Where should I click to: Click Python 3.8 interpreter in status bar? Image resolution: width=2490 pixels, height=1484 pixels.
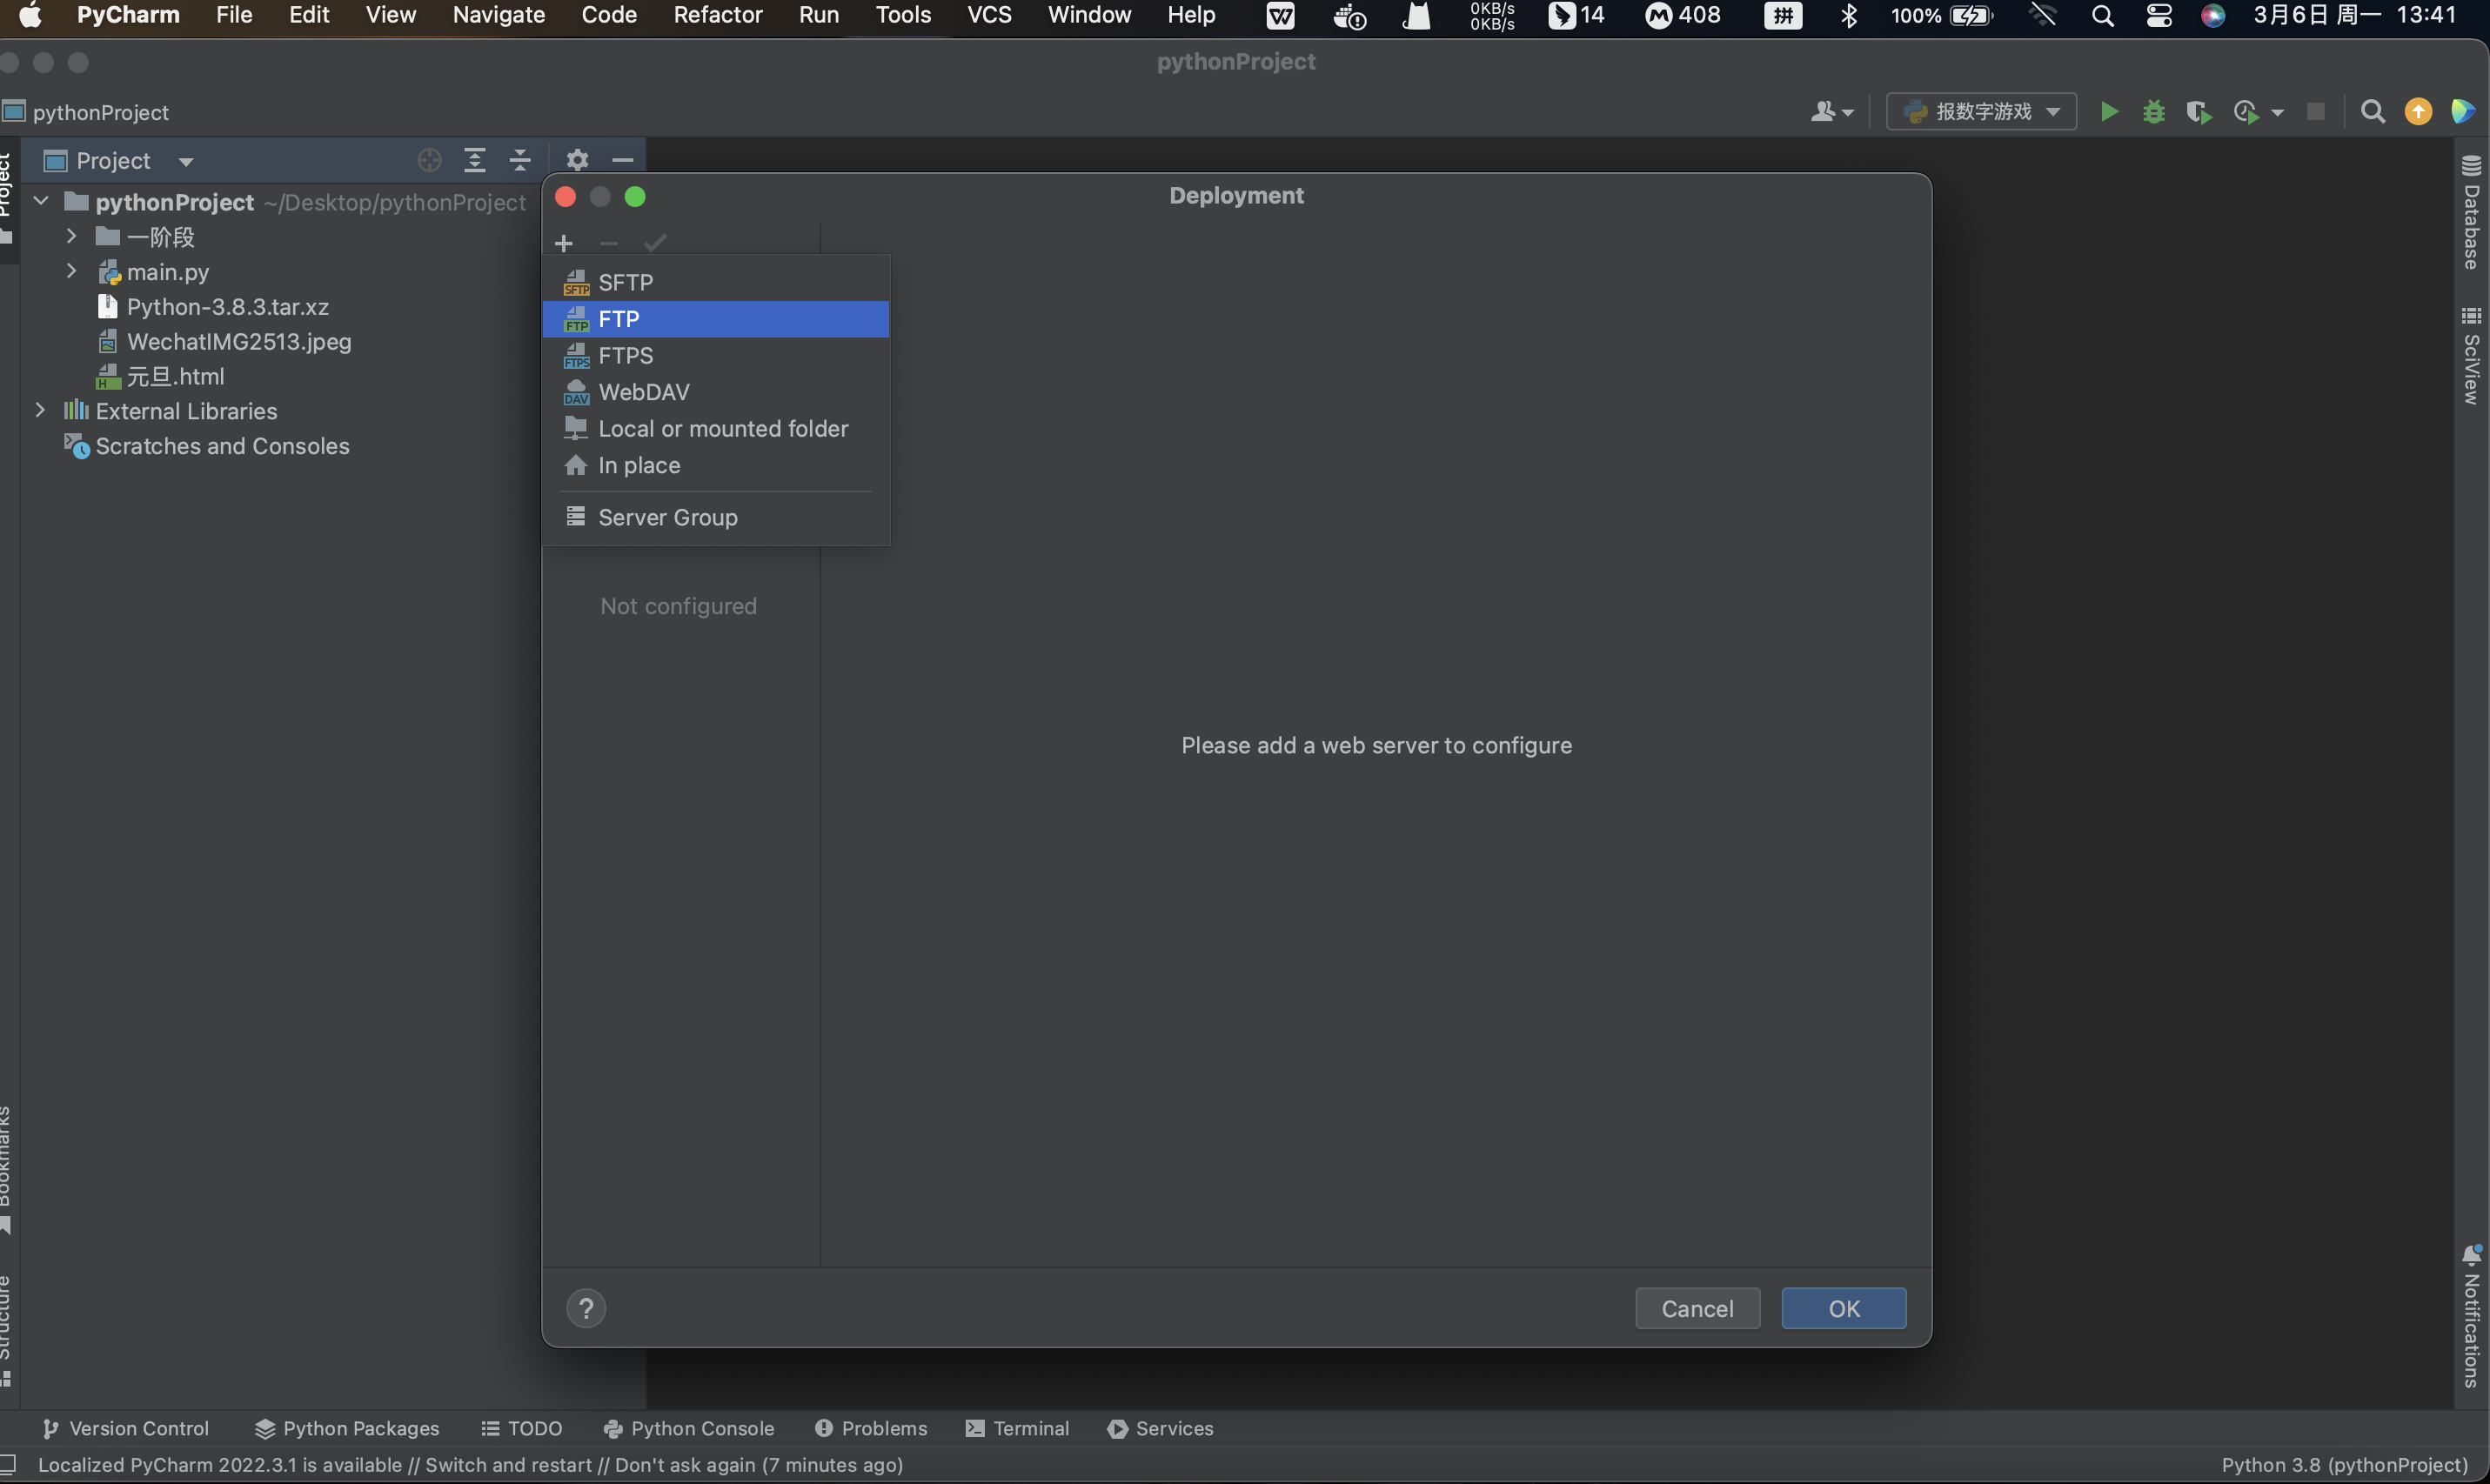tap(2345, 1465)
